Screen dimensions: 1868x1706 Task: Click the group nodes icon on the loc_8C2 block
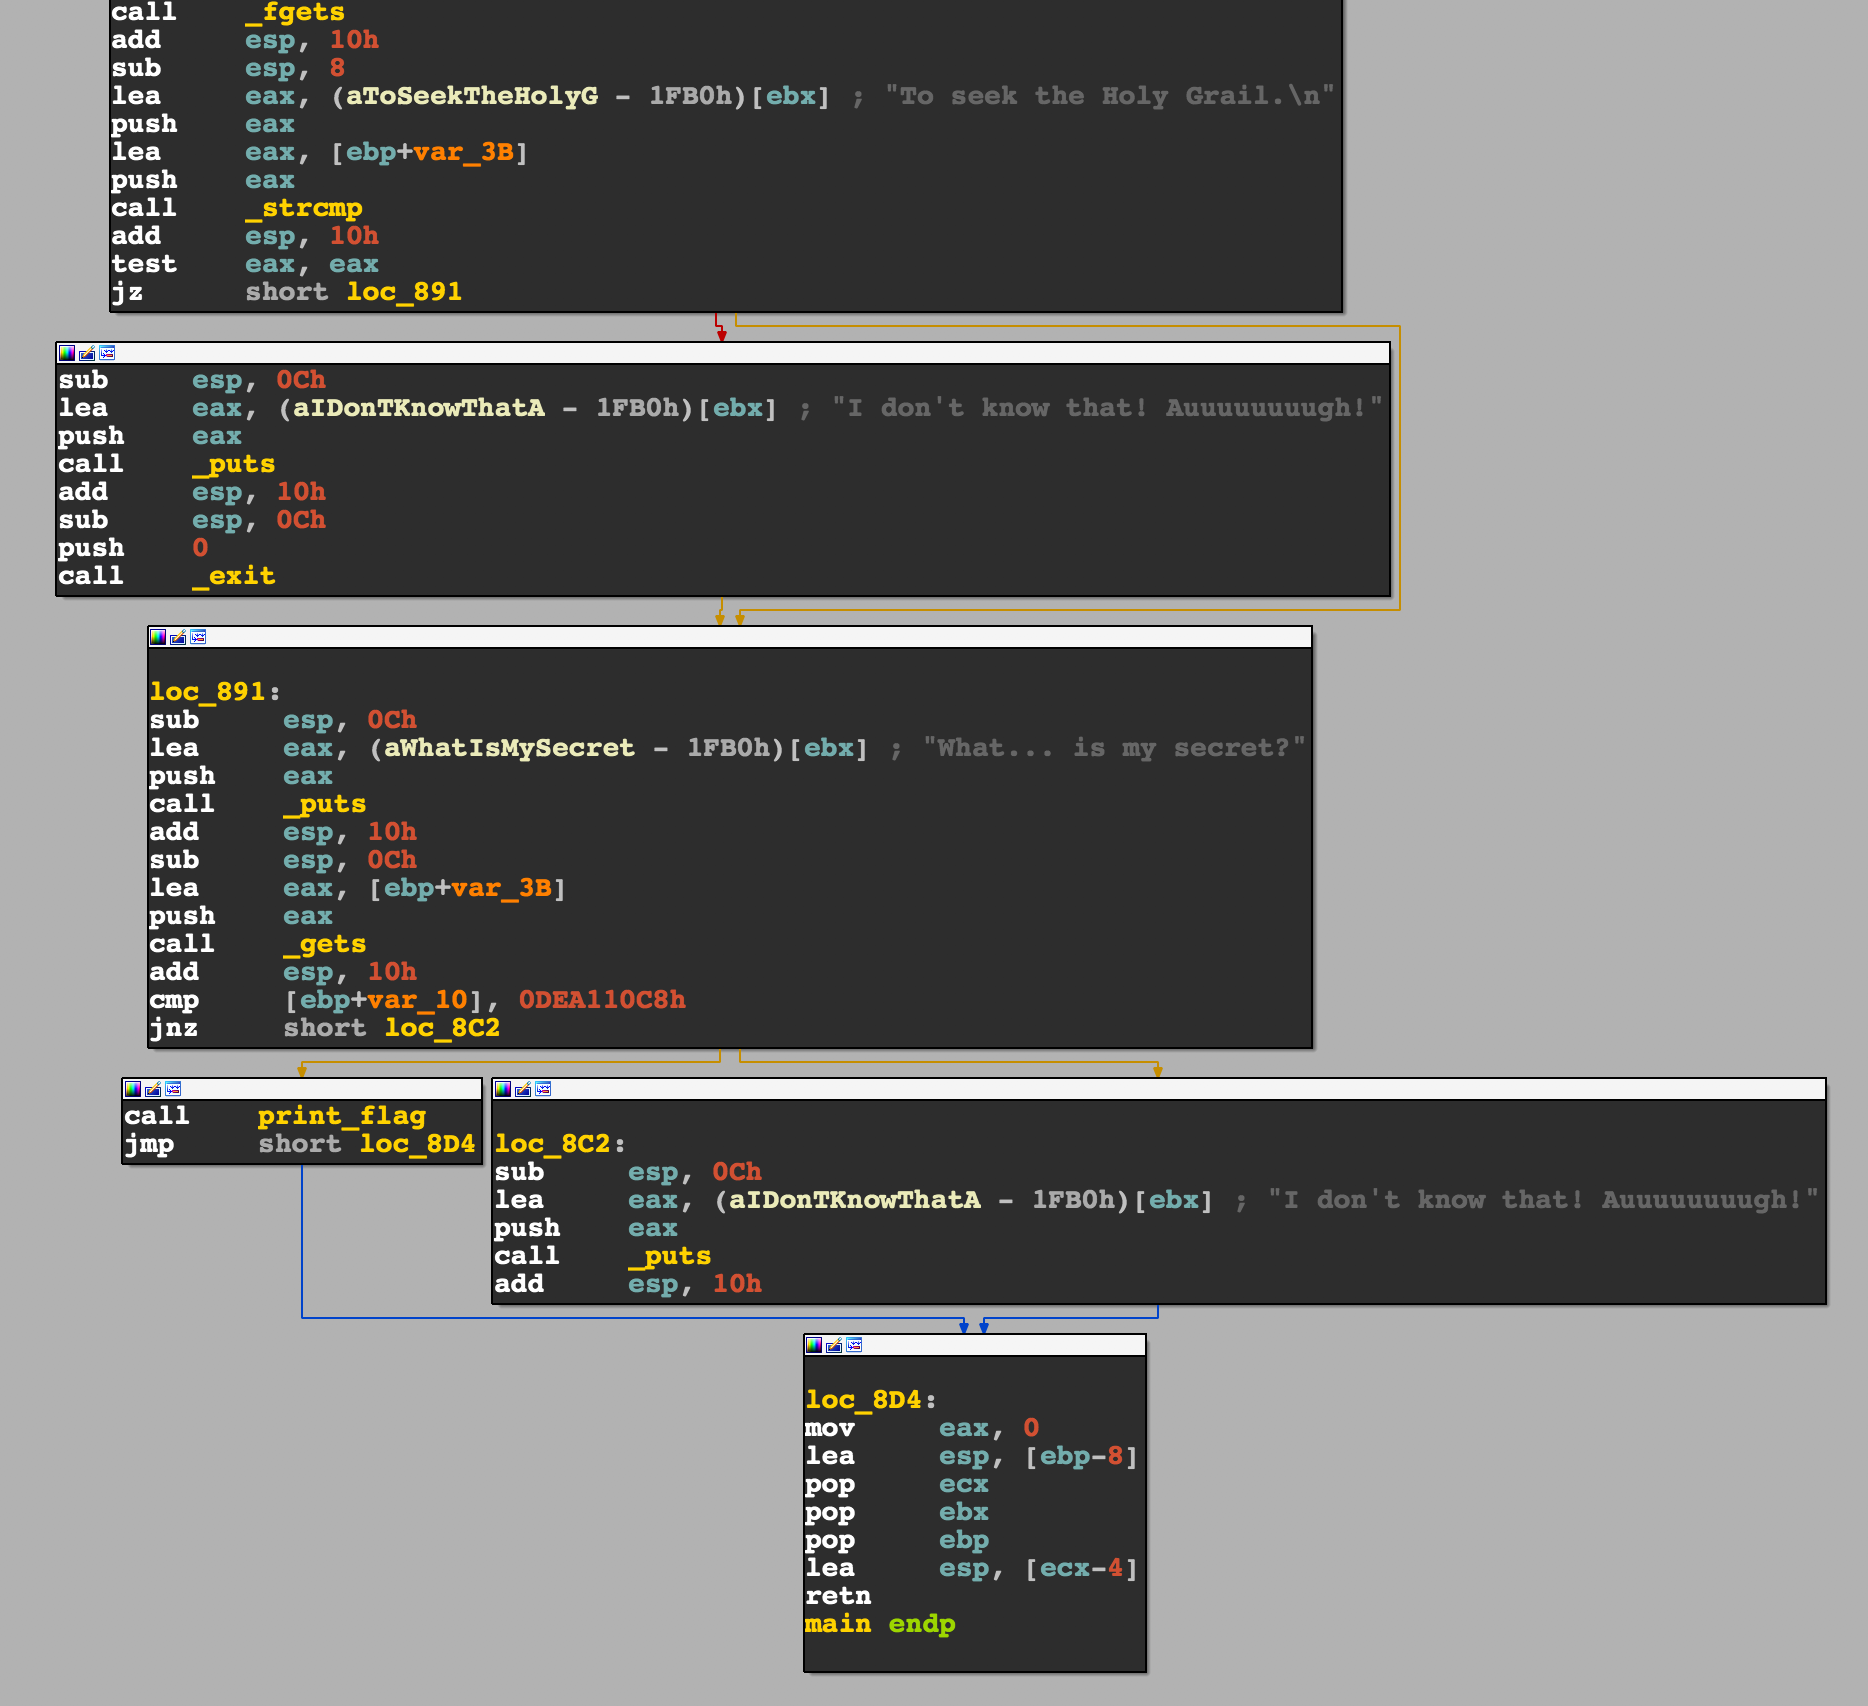(x=543, y=1089)
